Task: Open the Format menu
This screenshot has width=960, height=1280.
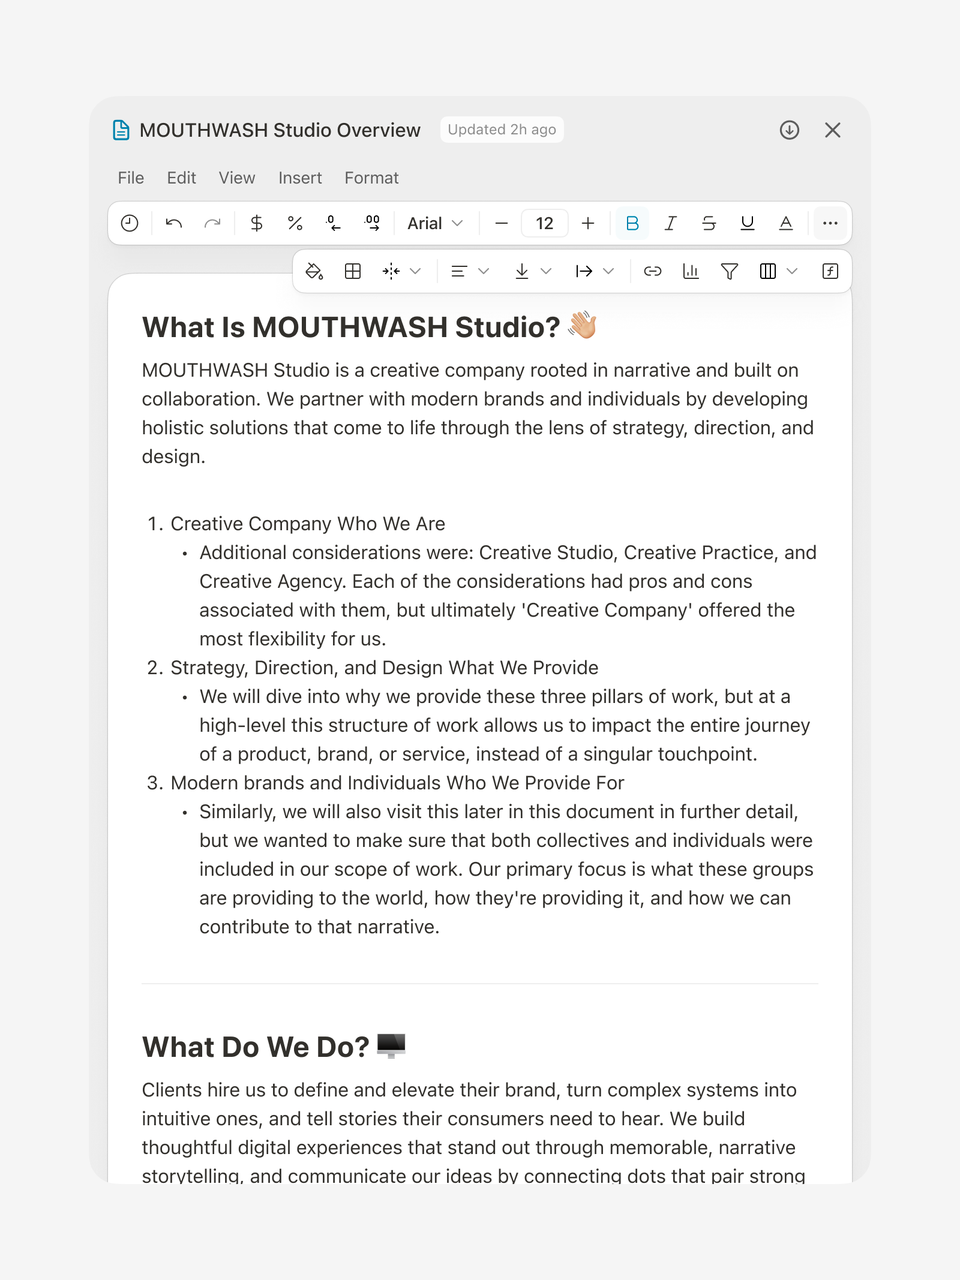Action: (372, 178)
